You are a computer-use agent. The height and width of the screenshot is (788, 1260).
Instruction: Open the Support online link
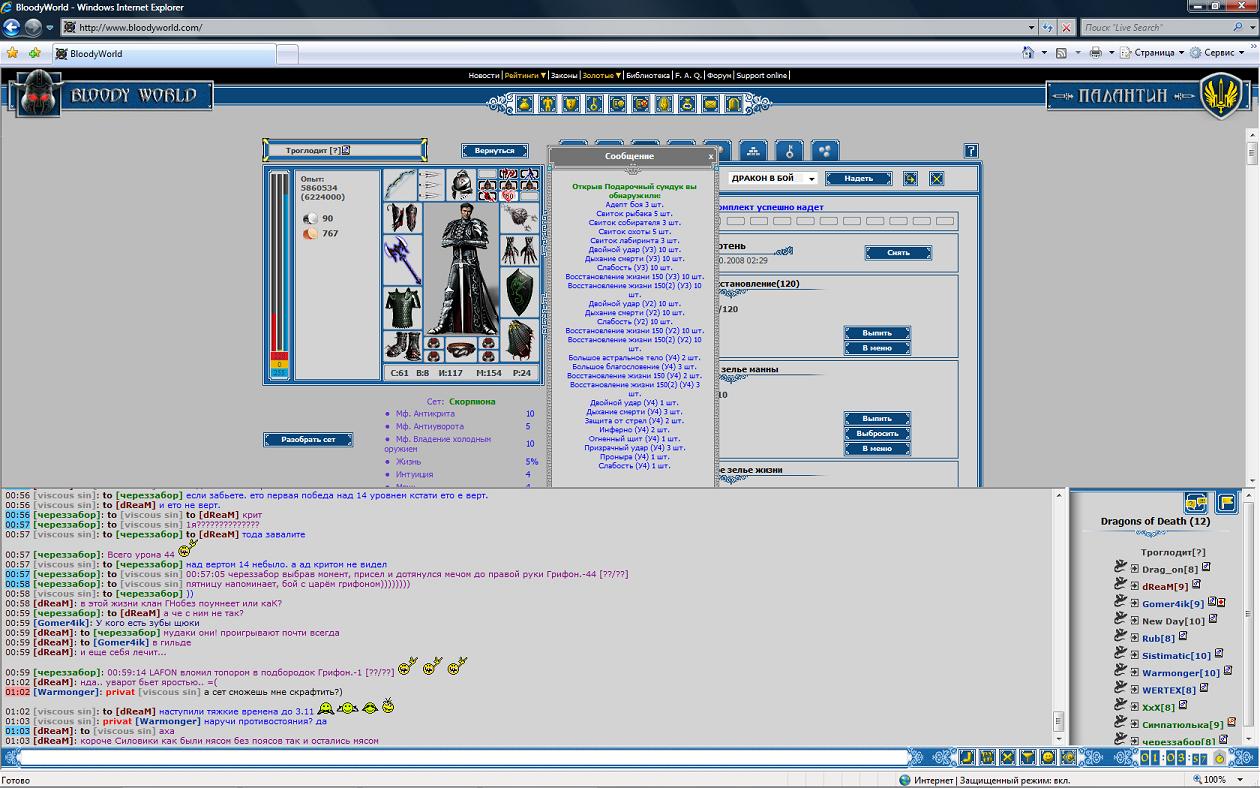point(762,75)
